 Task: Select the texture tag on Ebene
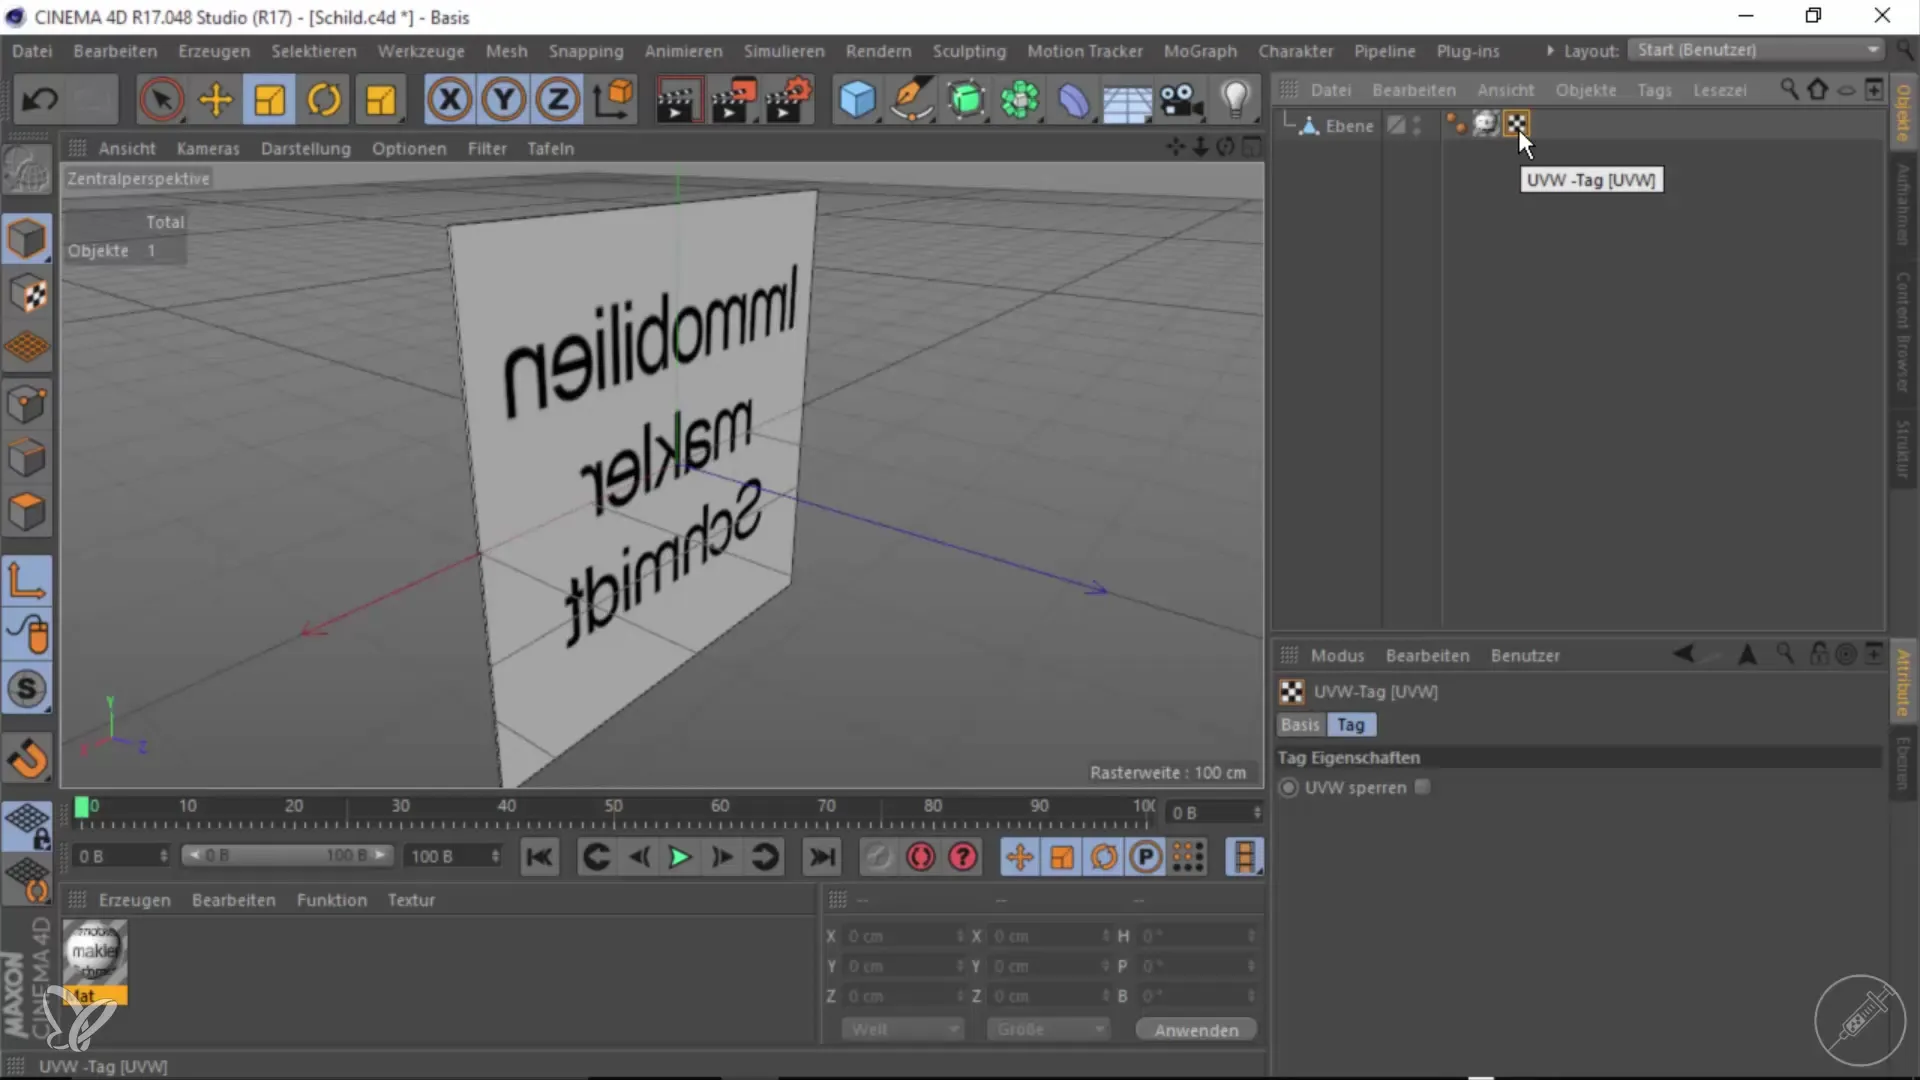coord(1486,124)
